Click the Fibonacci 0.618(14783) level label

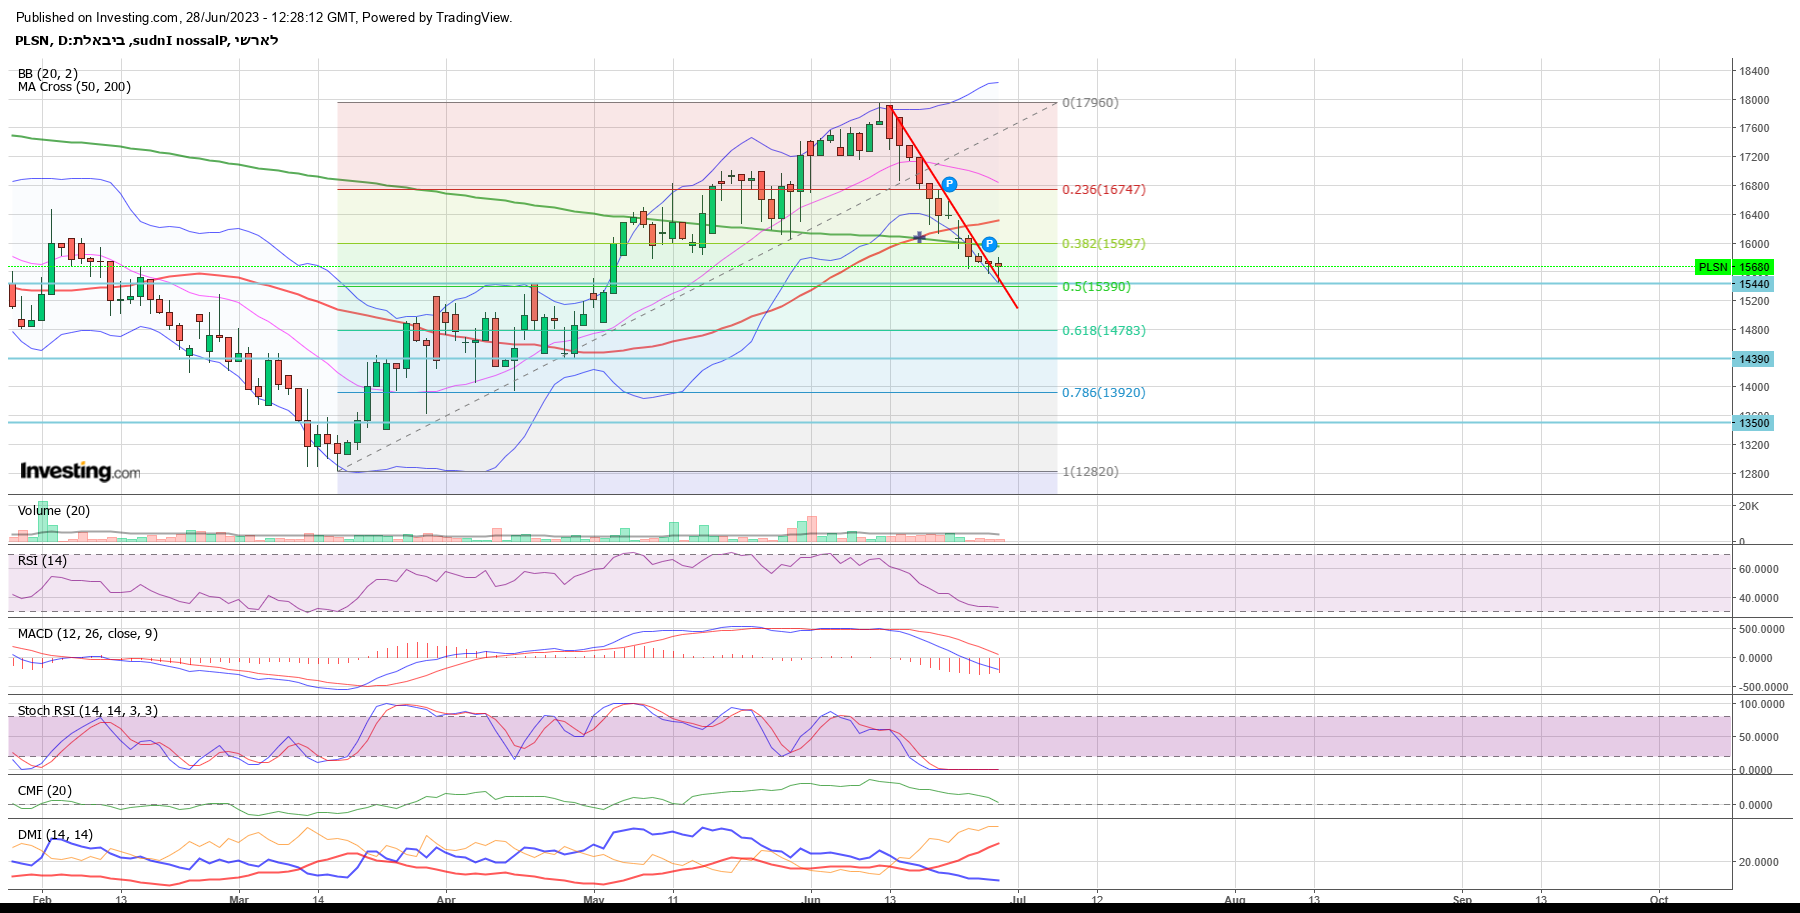tap(1104, 331)
